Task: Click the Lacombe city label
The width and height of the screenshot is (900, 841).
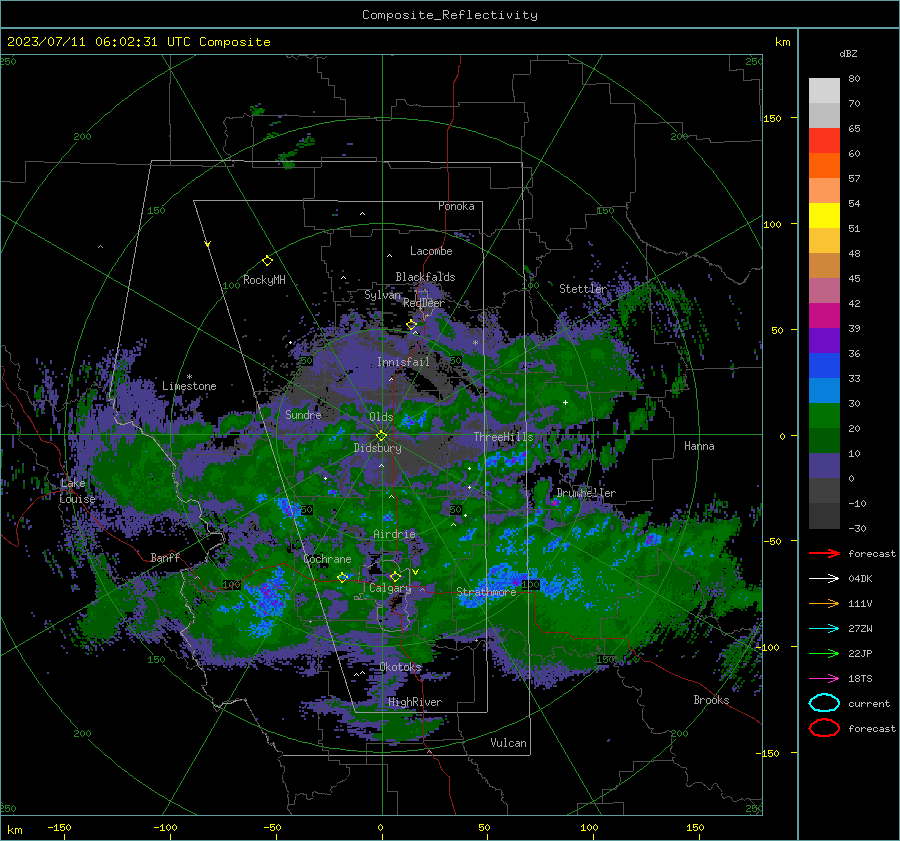Action: 430,251
